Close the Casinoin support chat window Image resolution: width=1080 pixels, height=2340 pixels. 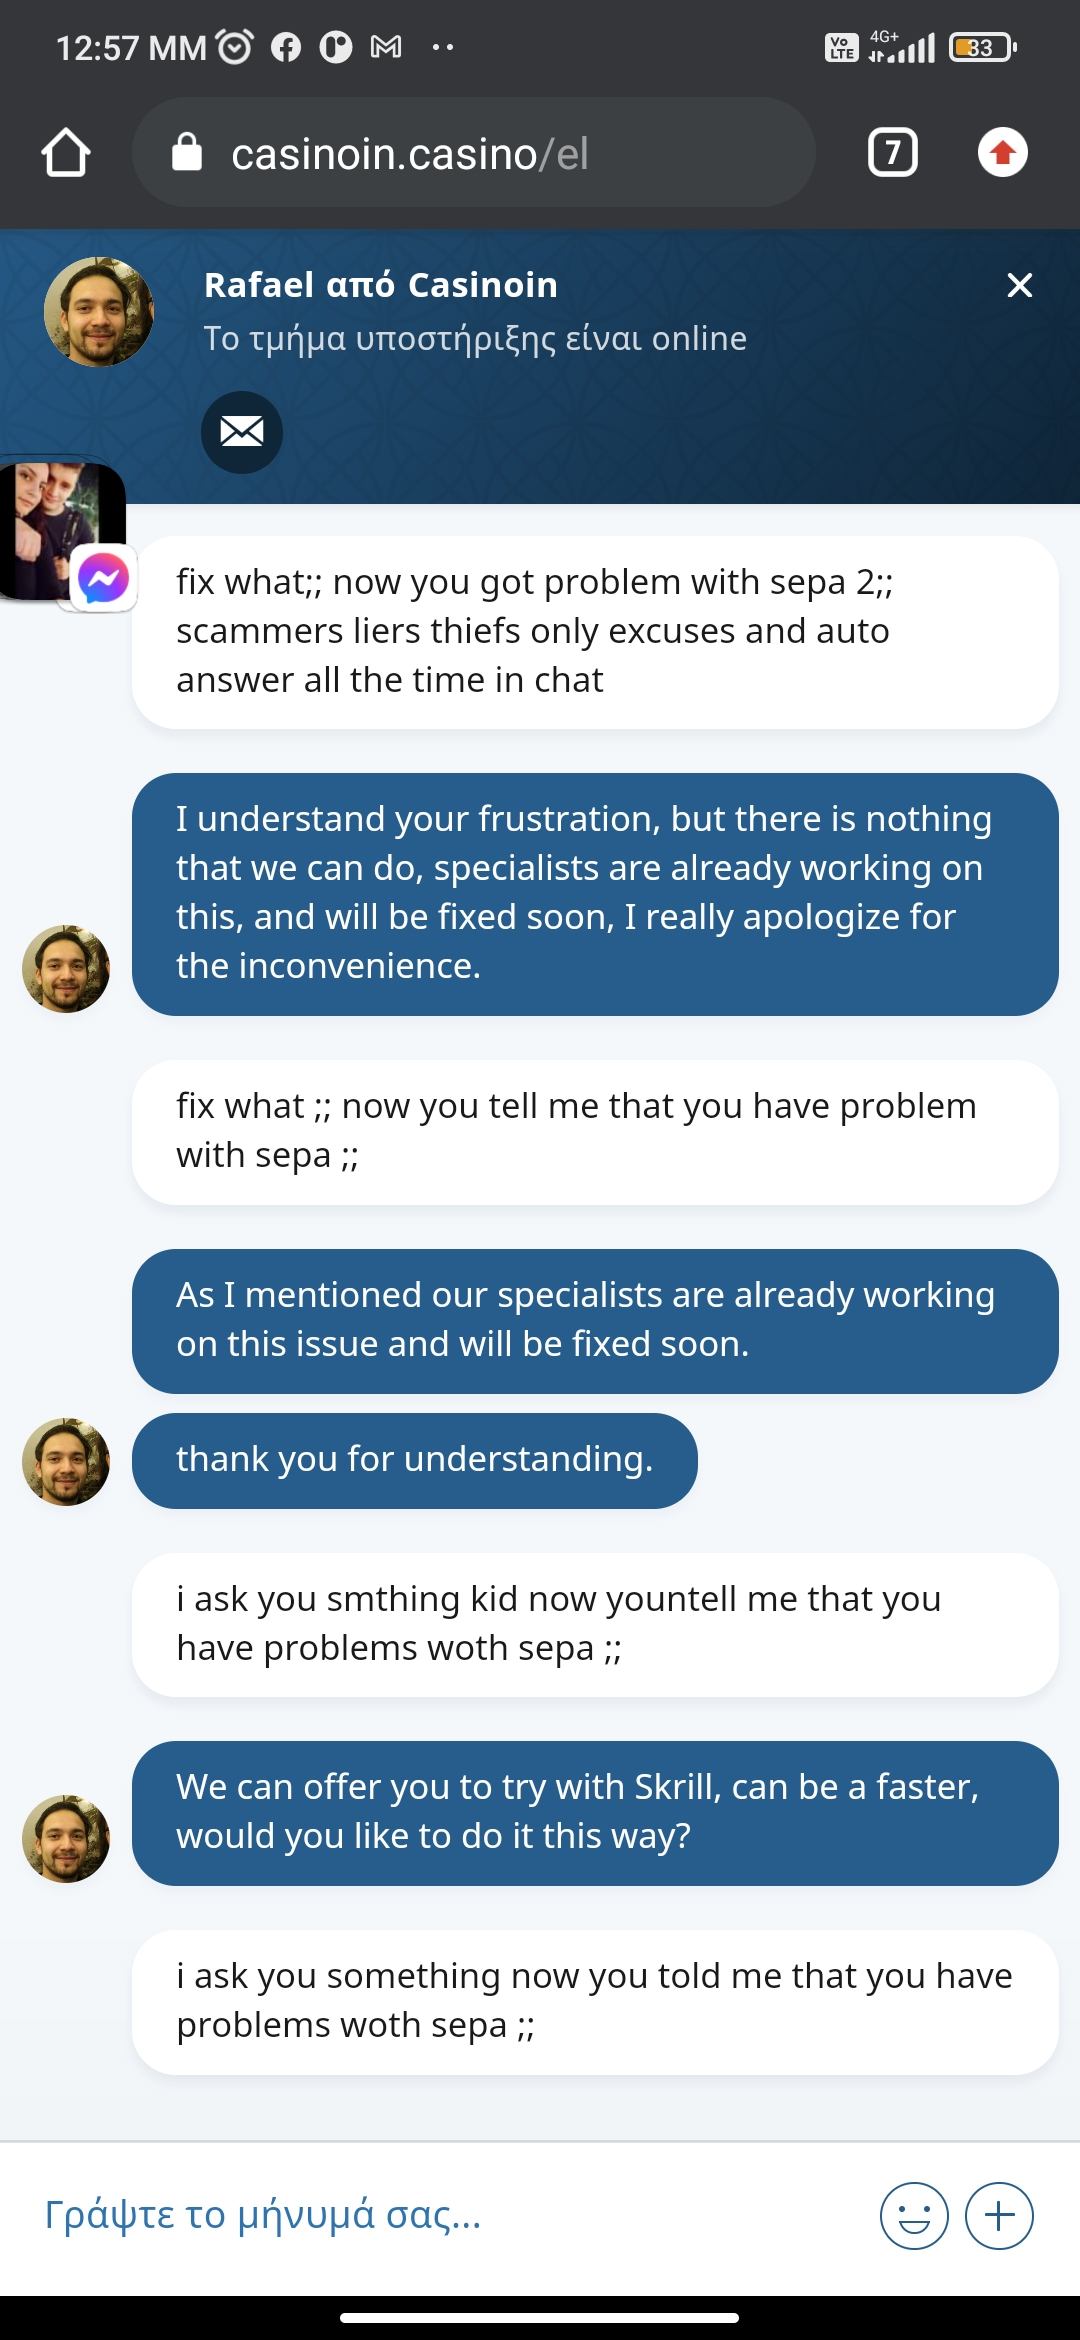coord(1019,286)
